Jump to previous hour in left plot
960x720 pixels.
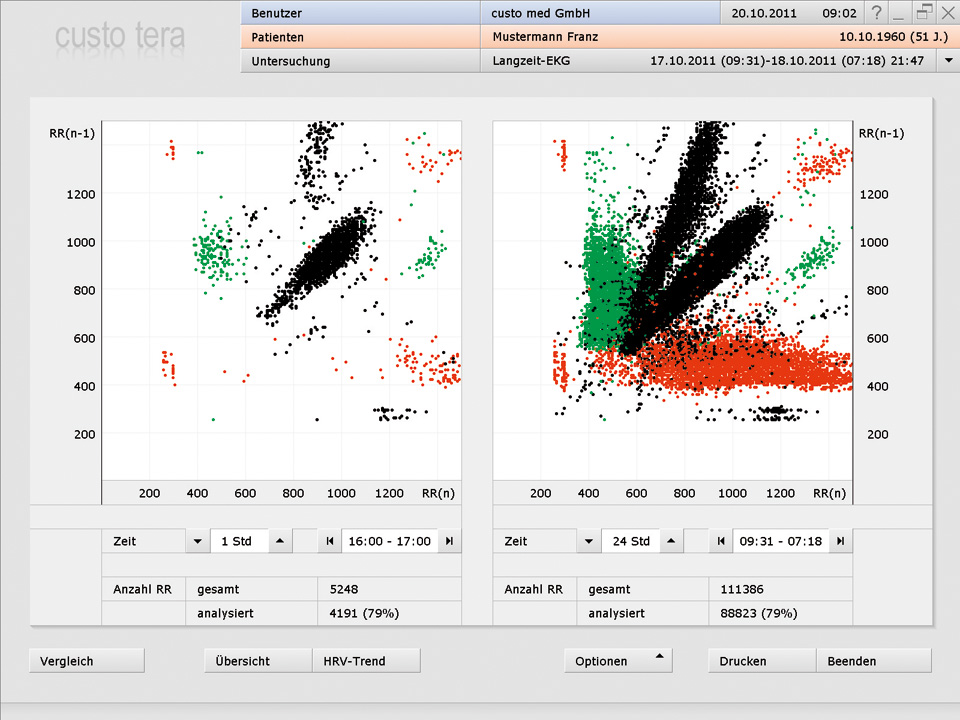[328, 541]
